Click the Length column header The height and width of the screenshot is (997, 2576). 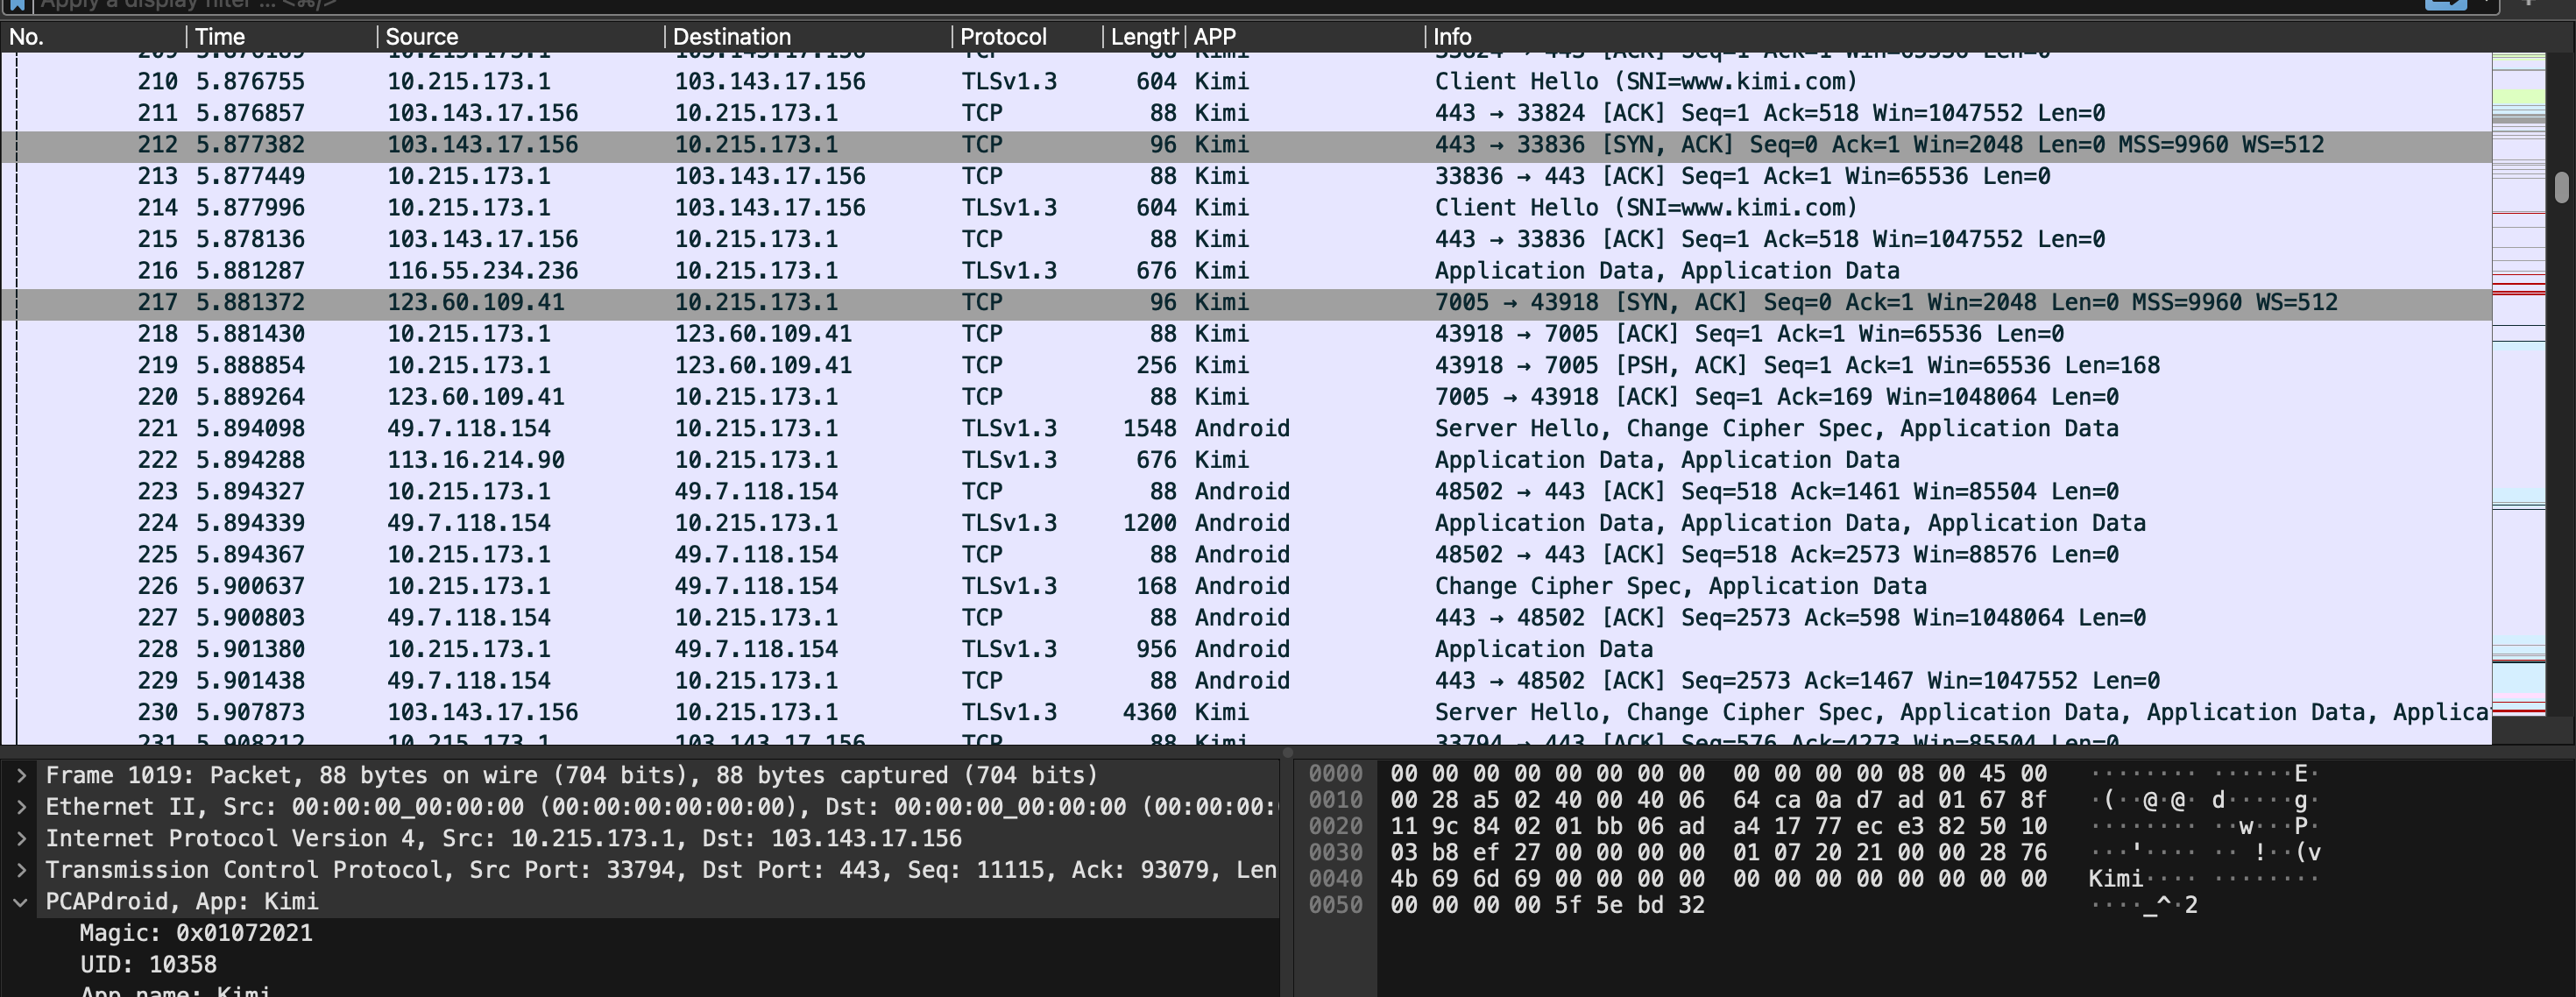coord(1144,37)
